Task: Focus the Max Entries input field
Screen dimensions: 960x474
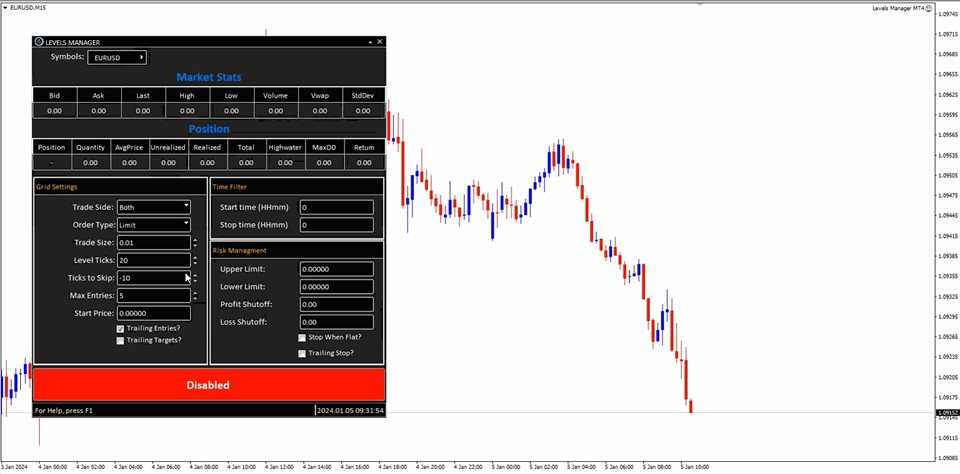Action: [x=153, y=296]
